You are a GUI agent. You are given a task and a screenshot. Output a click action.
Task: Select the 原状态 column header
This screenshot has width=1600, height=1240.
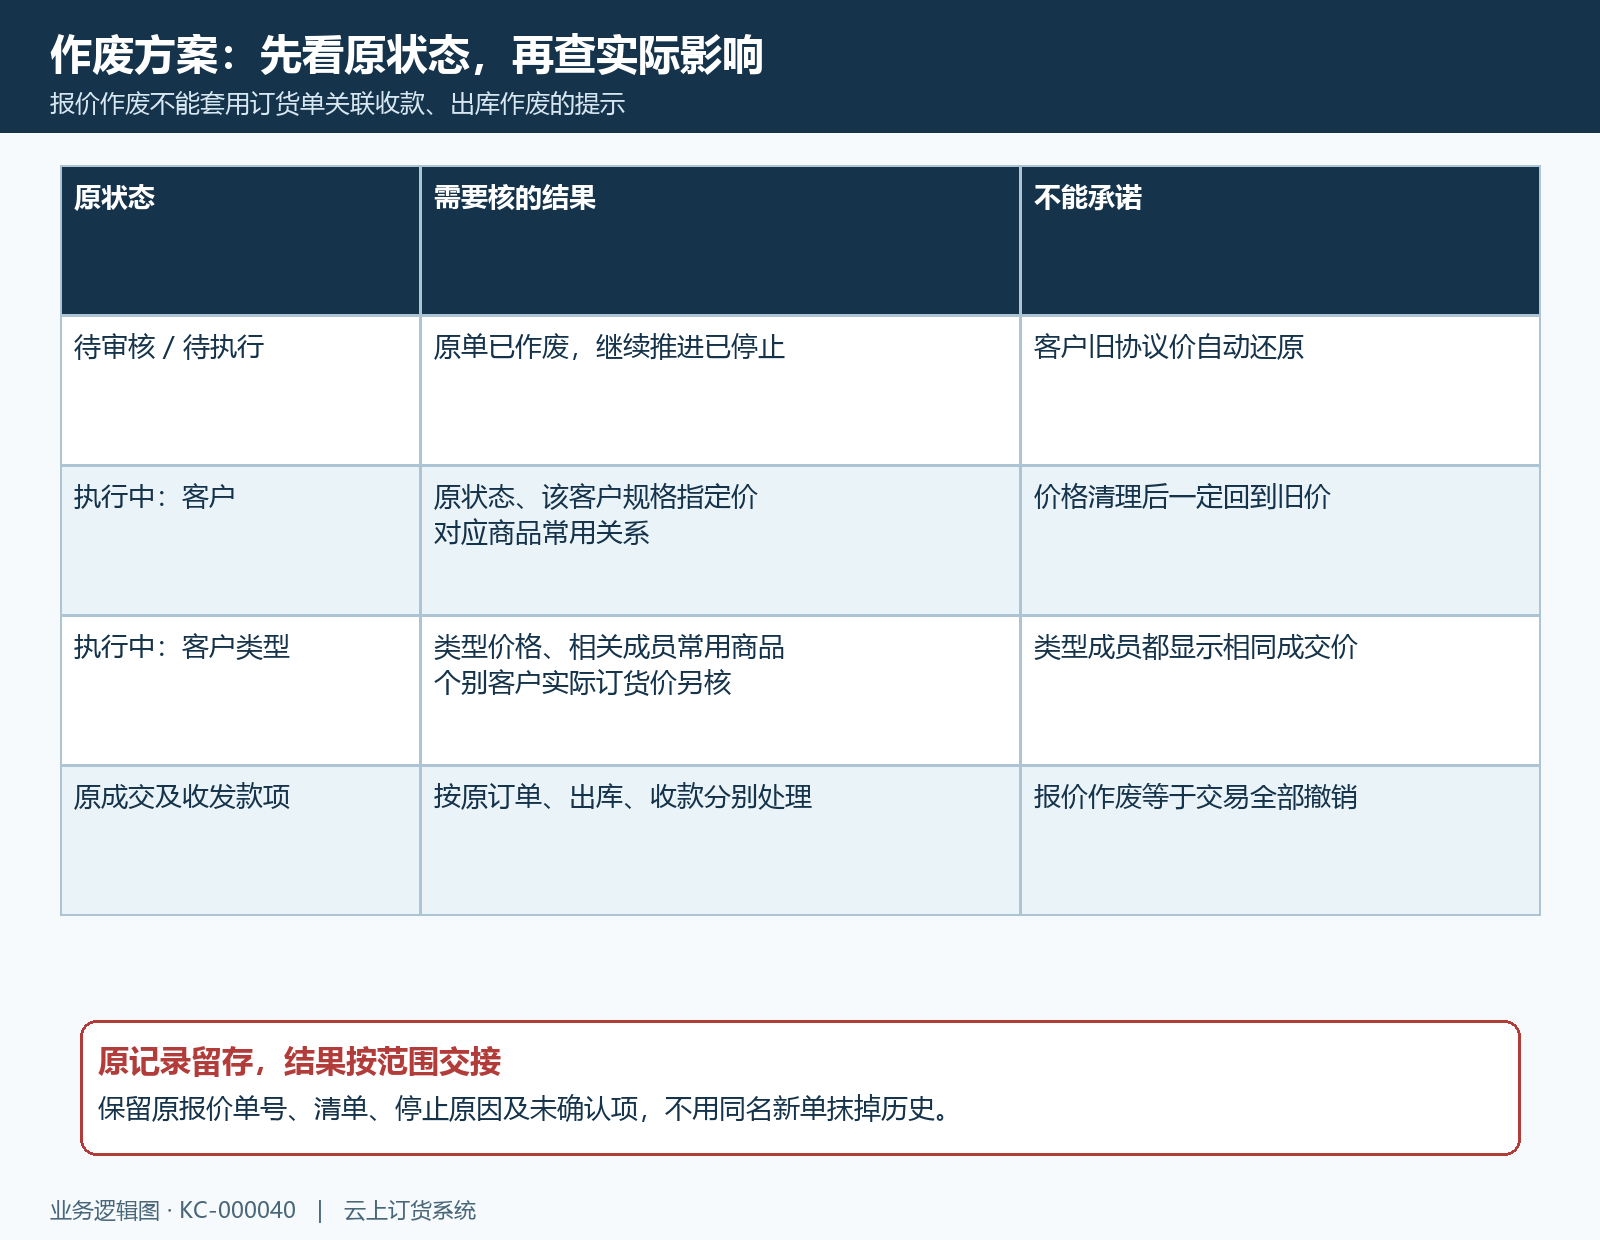(240, 241)
